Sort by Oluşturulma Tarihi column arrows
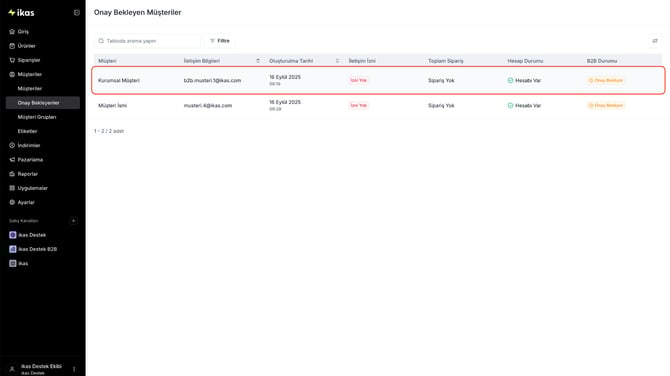The image size is (670, 376). pyautogui.click(x=338, y=61)
